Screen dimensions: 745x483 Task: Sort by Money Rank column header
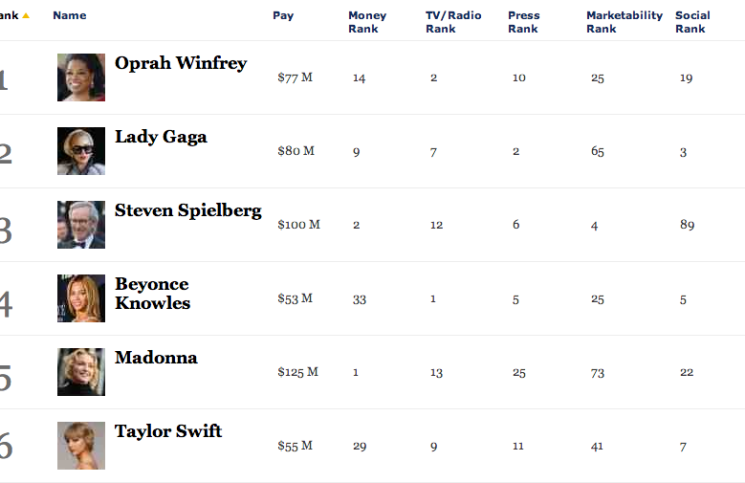tap(367, 22)
